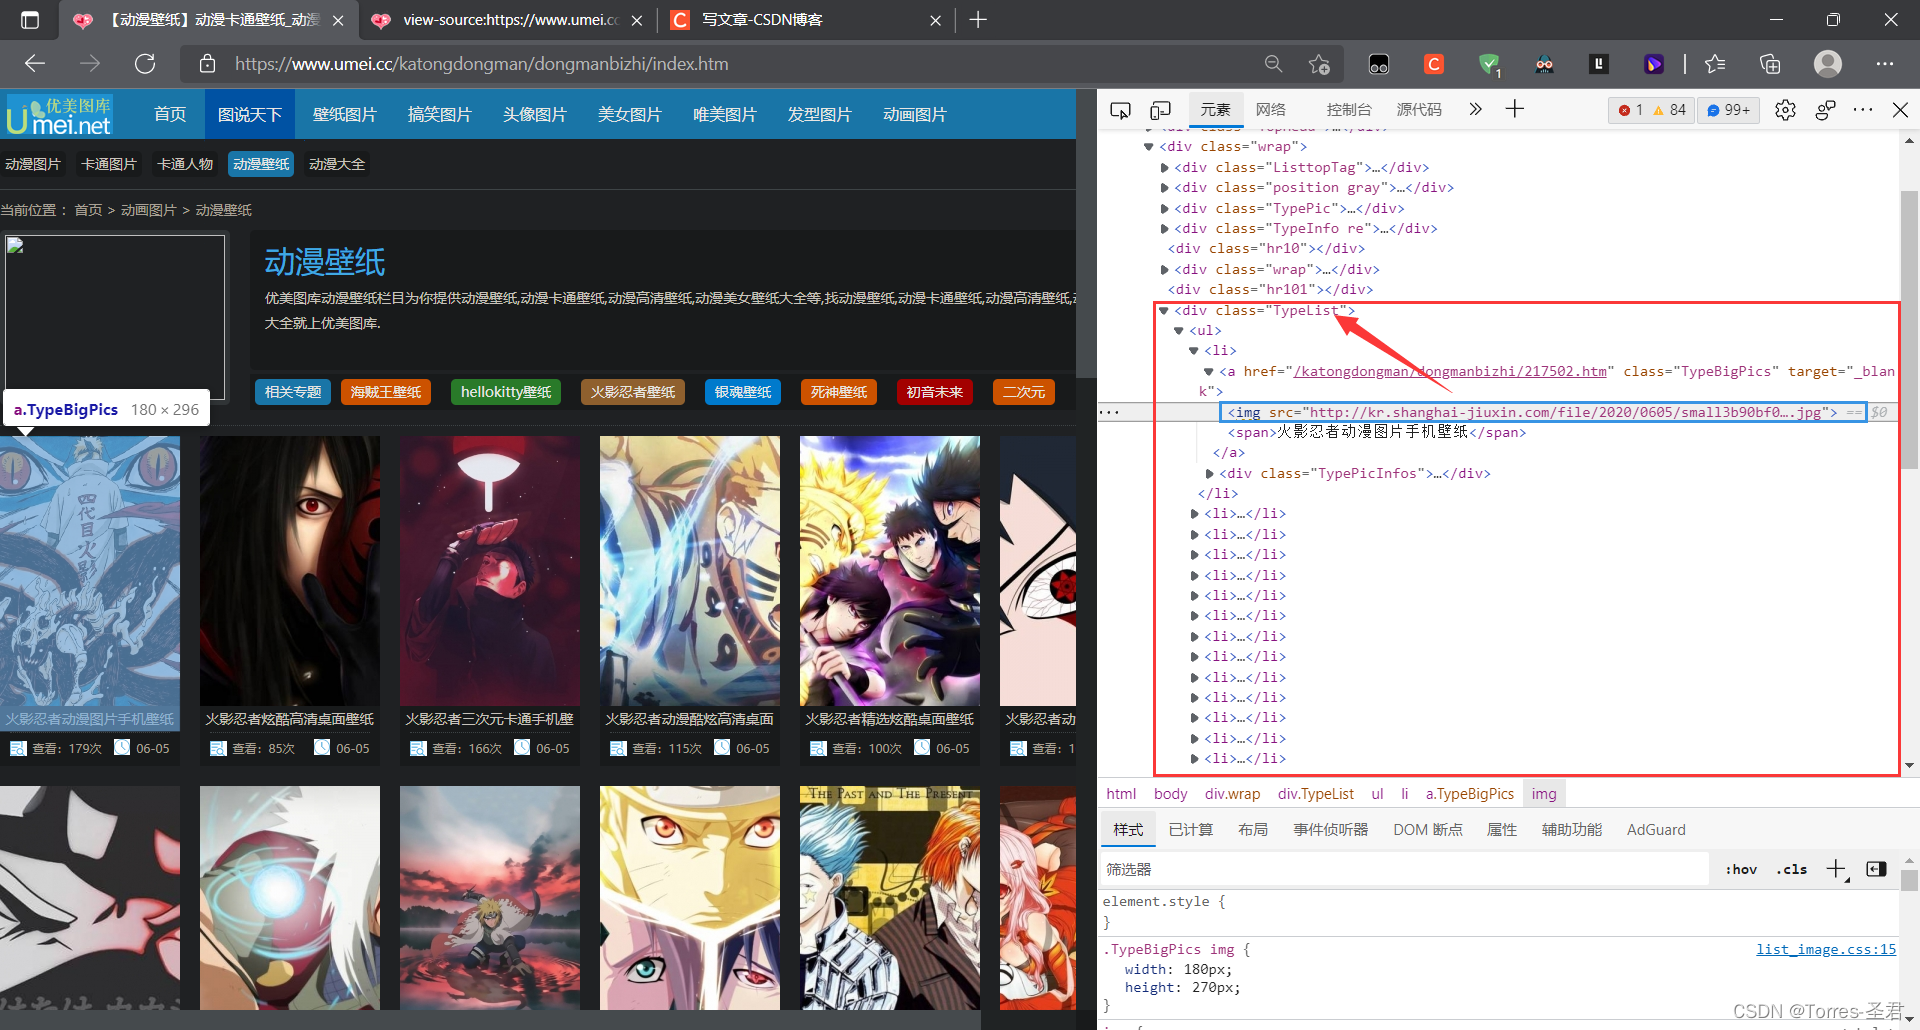The width and height of the screenshot is (1920, 1030).
Task: Open DevTools feedback/experiments icon
Action: [x=1825, y=110]
